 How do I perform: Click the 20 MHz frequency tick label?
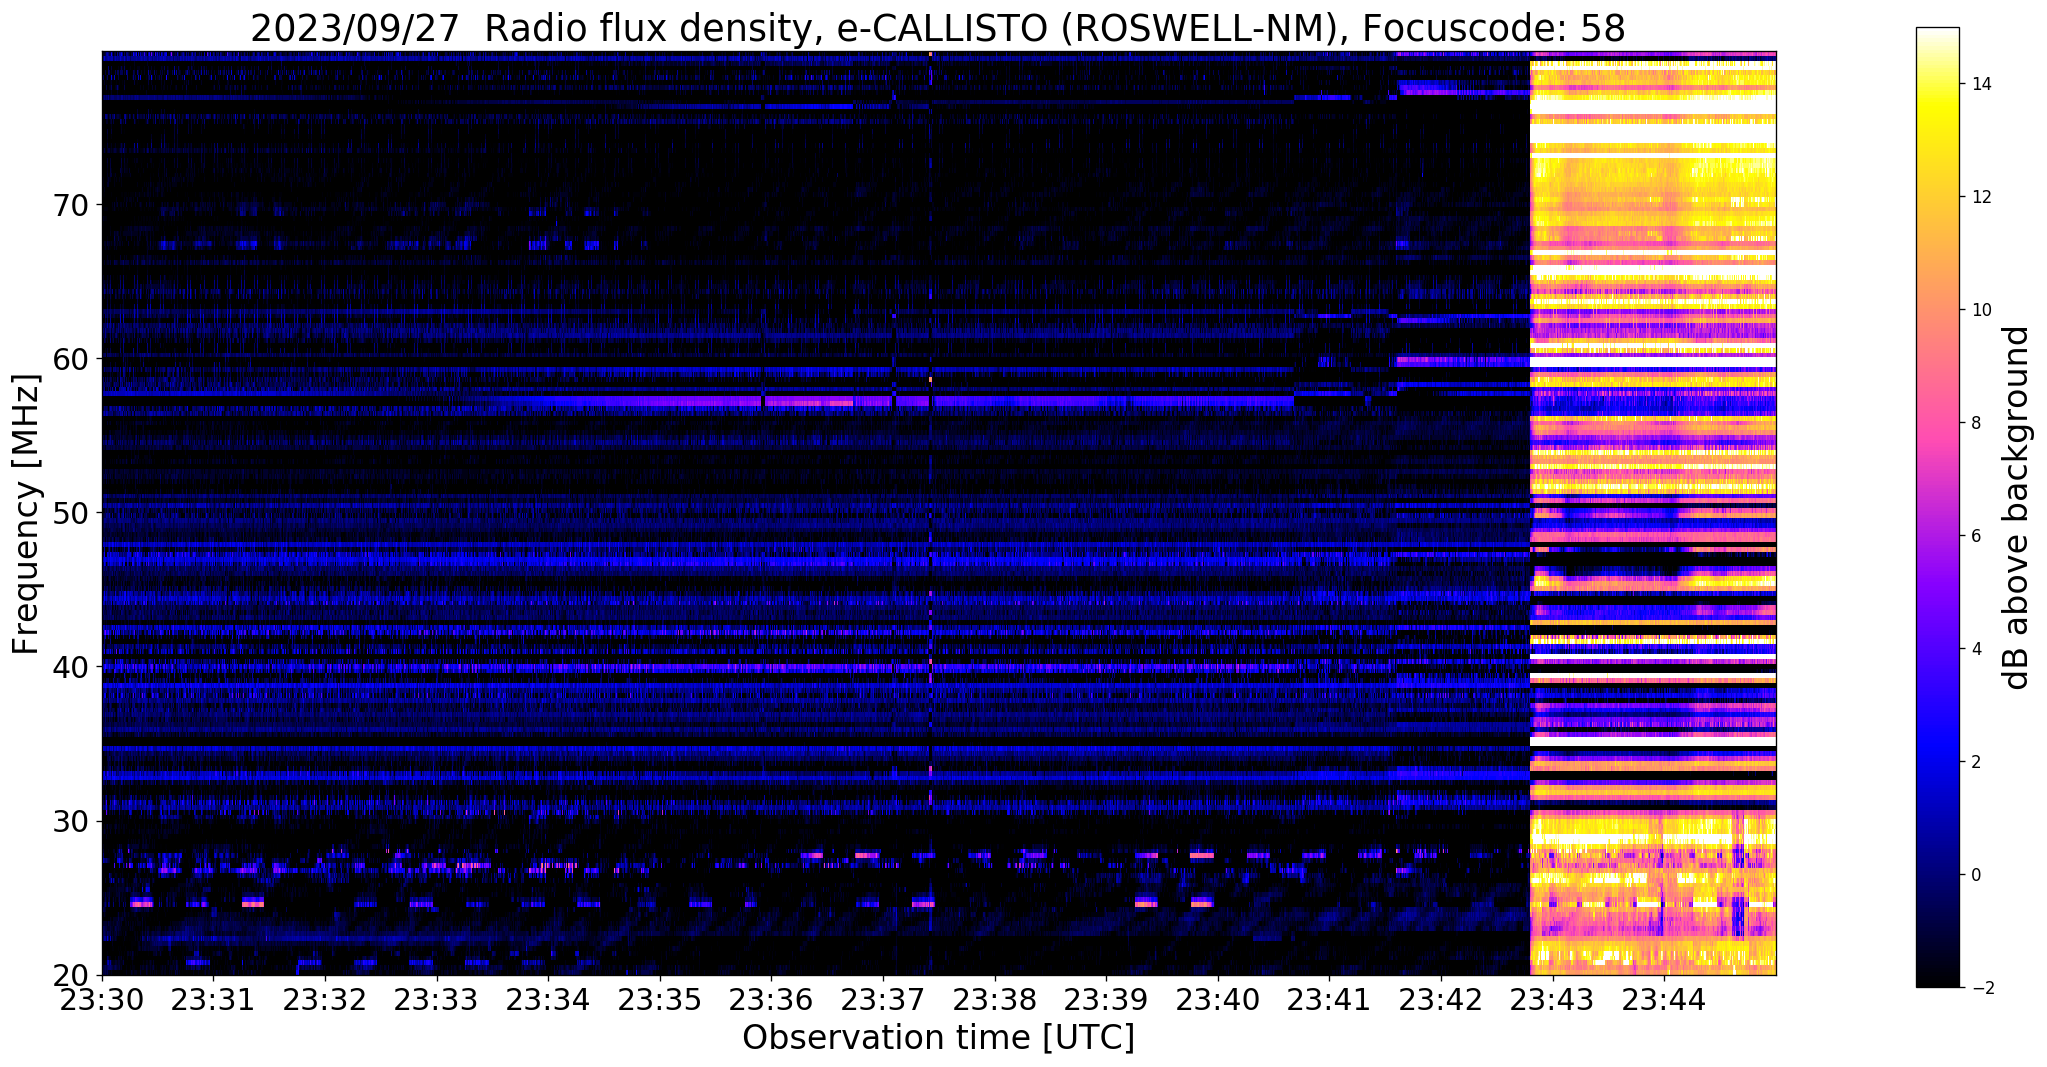click(70, 975)
